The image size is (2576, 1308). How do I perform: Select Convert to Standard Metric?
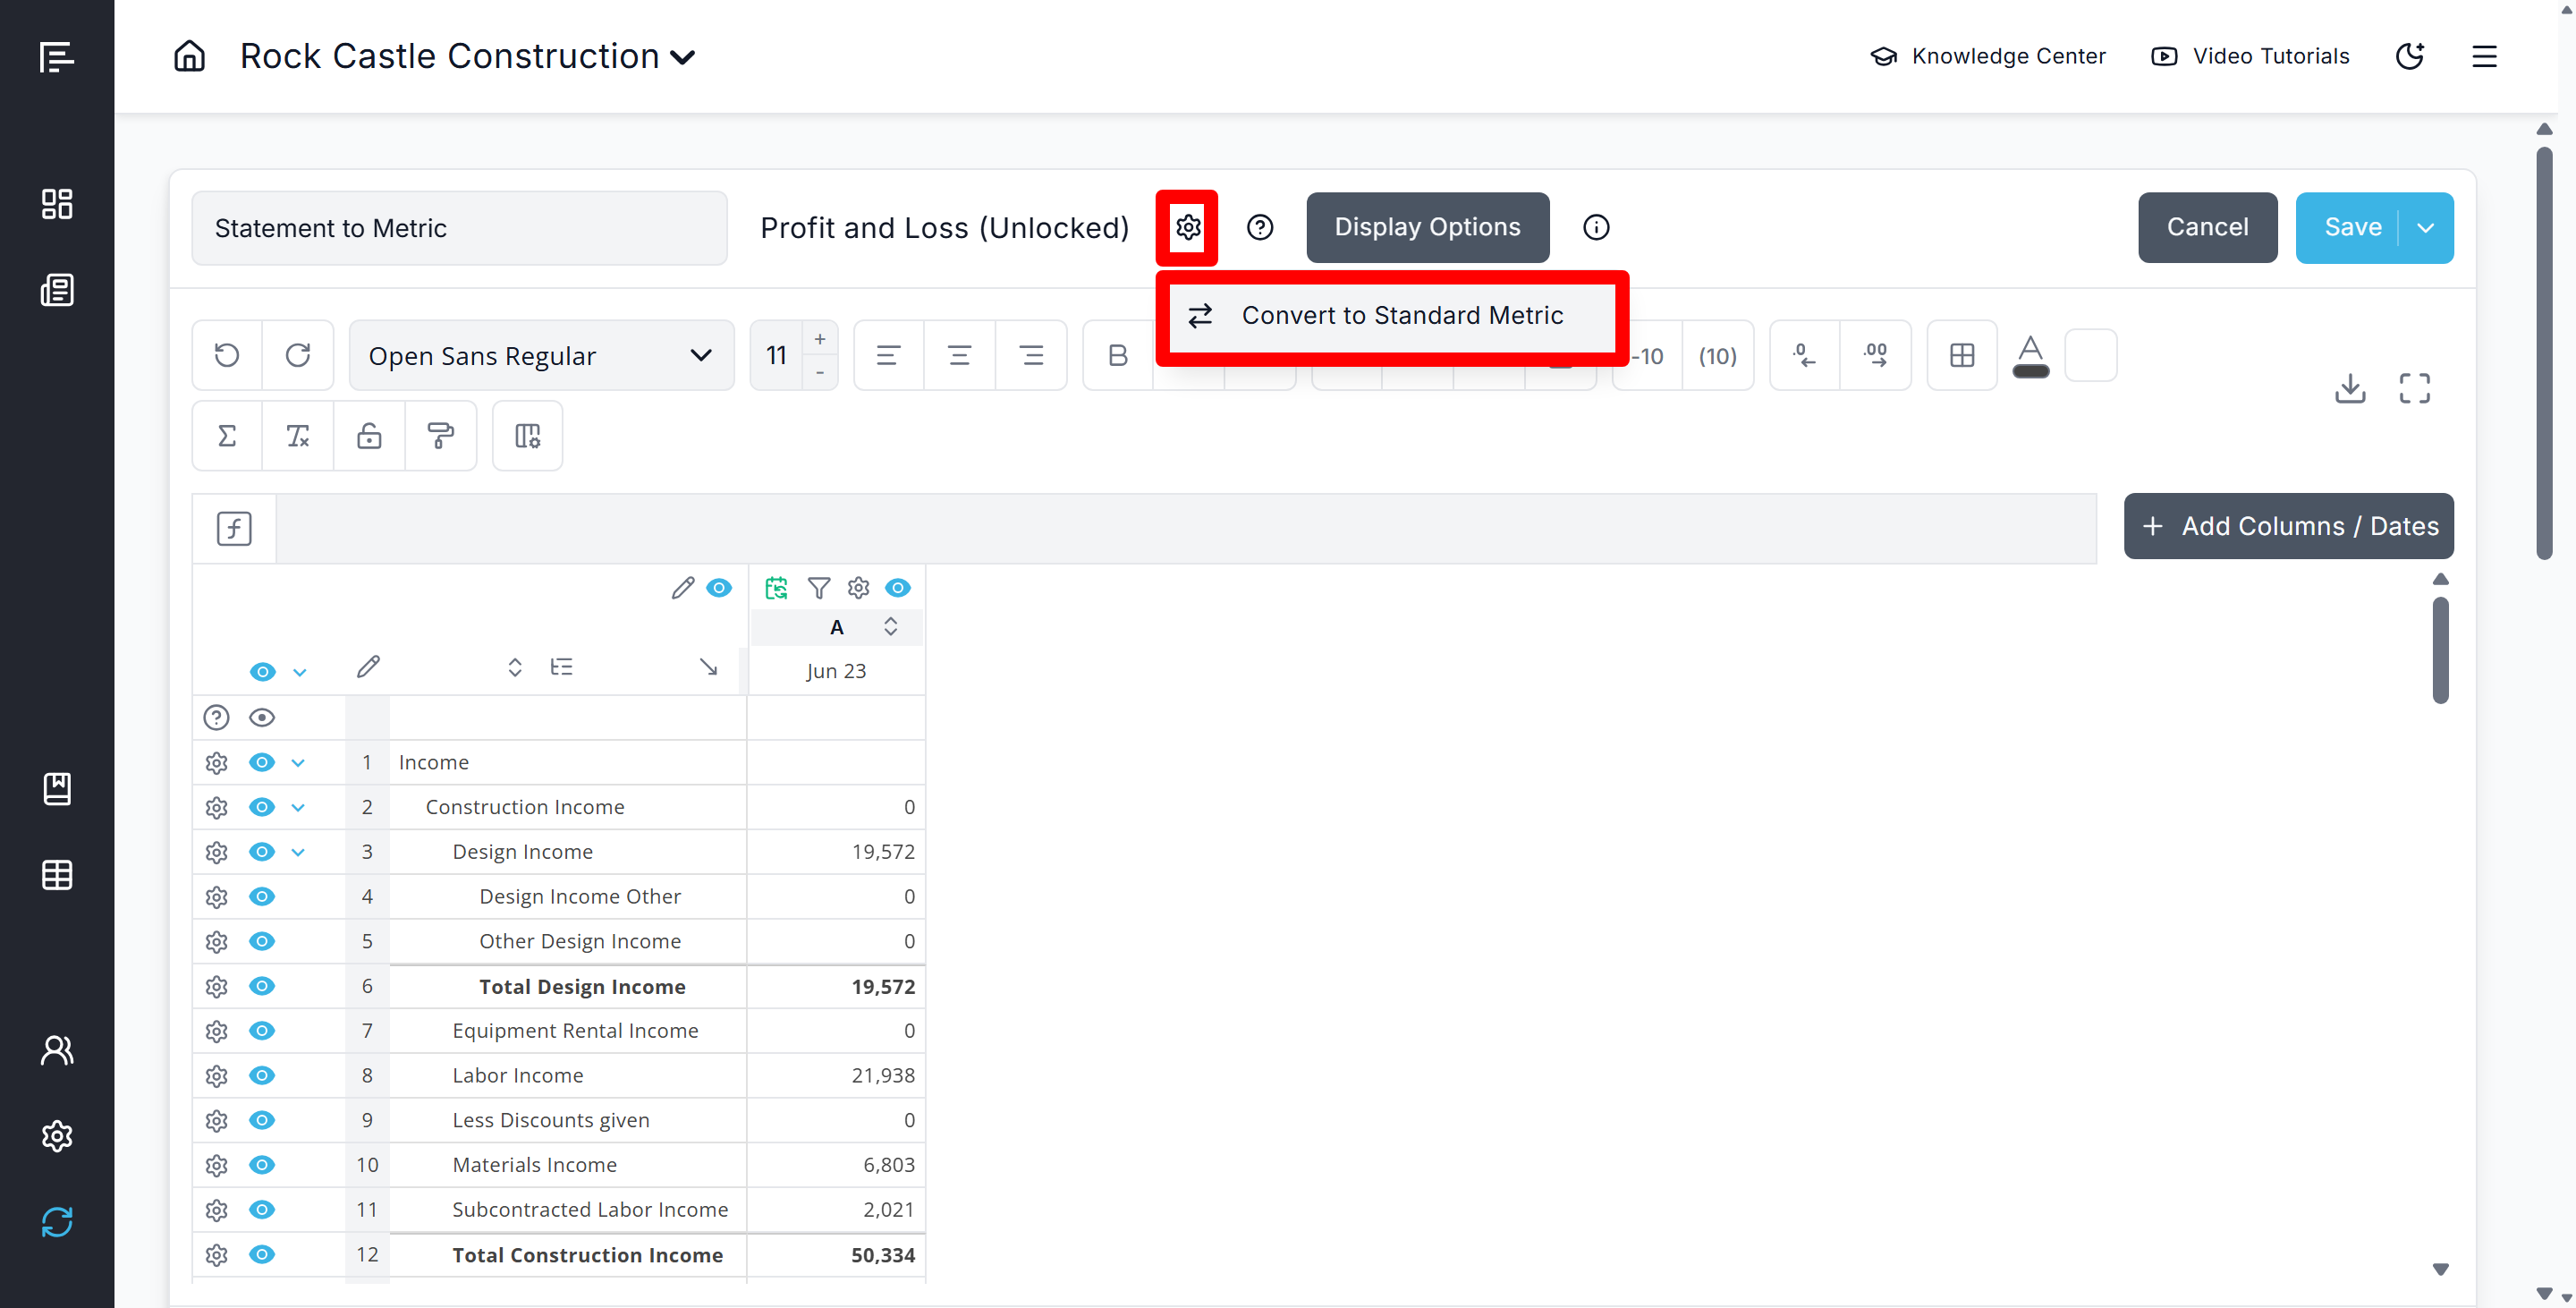pos(1401,315)
